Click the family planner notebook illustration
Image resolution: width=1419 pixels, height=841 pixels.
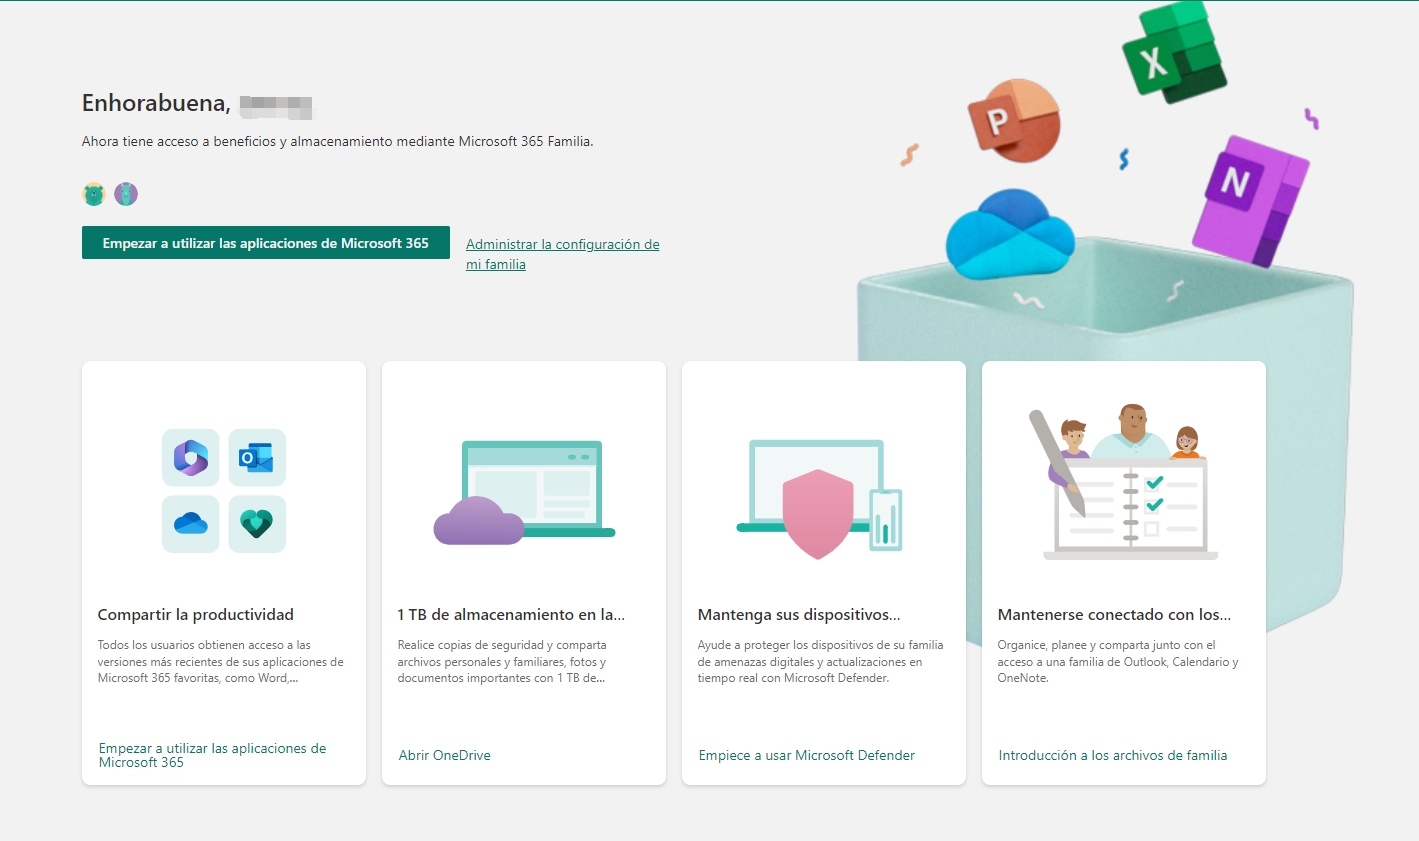pyautogui.click(x=1124, y=482)
